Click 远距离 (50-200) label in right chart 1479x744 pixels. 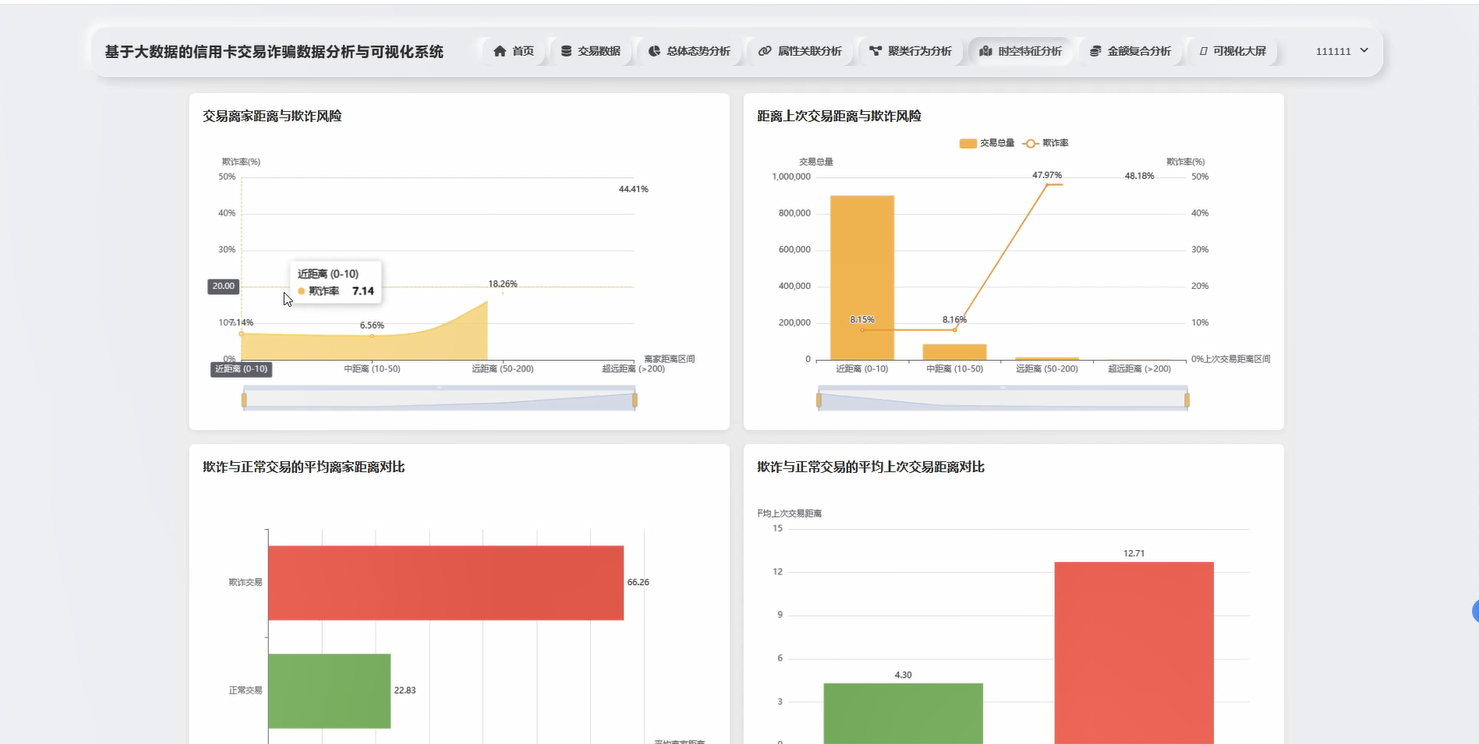[x=1047, y=369]
